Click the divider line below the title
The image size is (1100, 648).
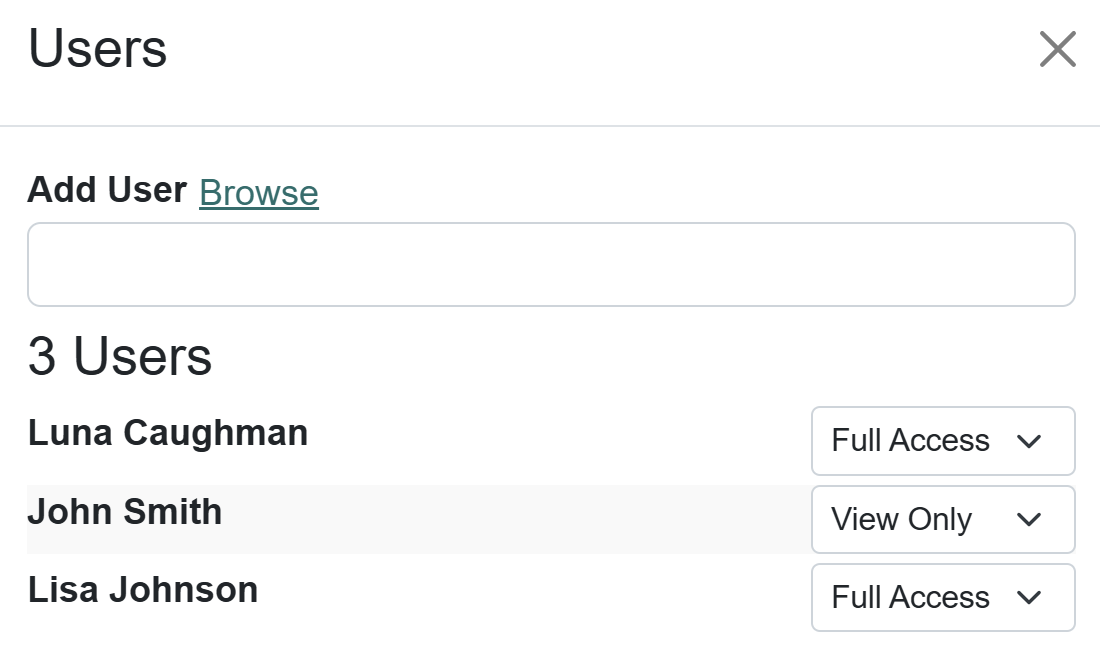550,126
